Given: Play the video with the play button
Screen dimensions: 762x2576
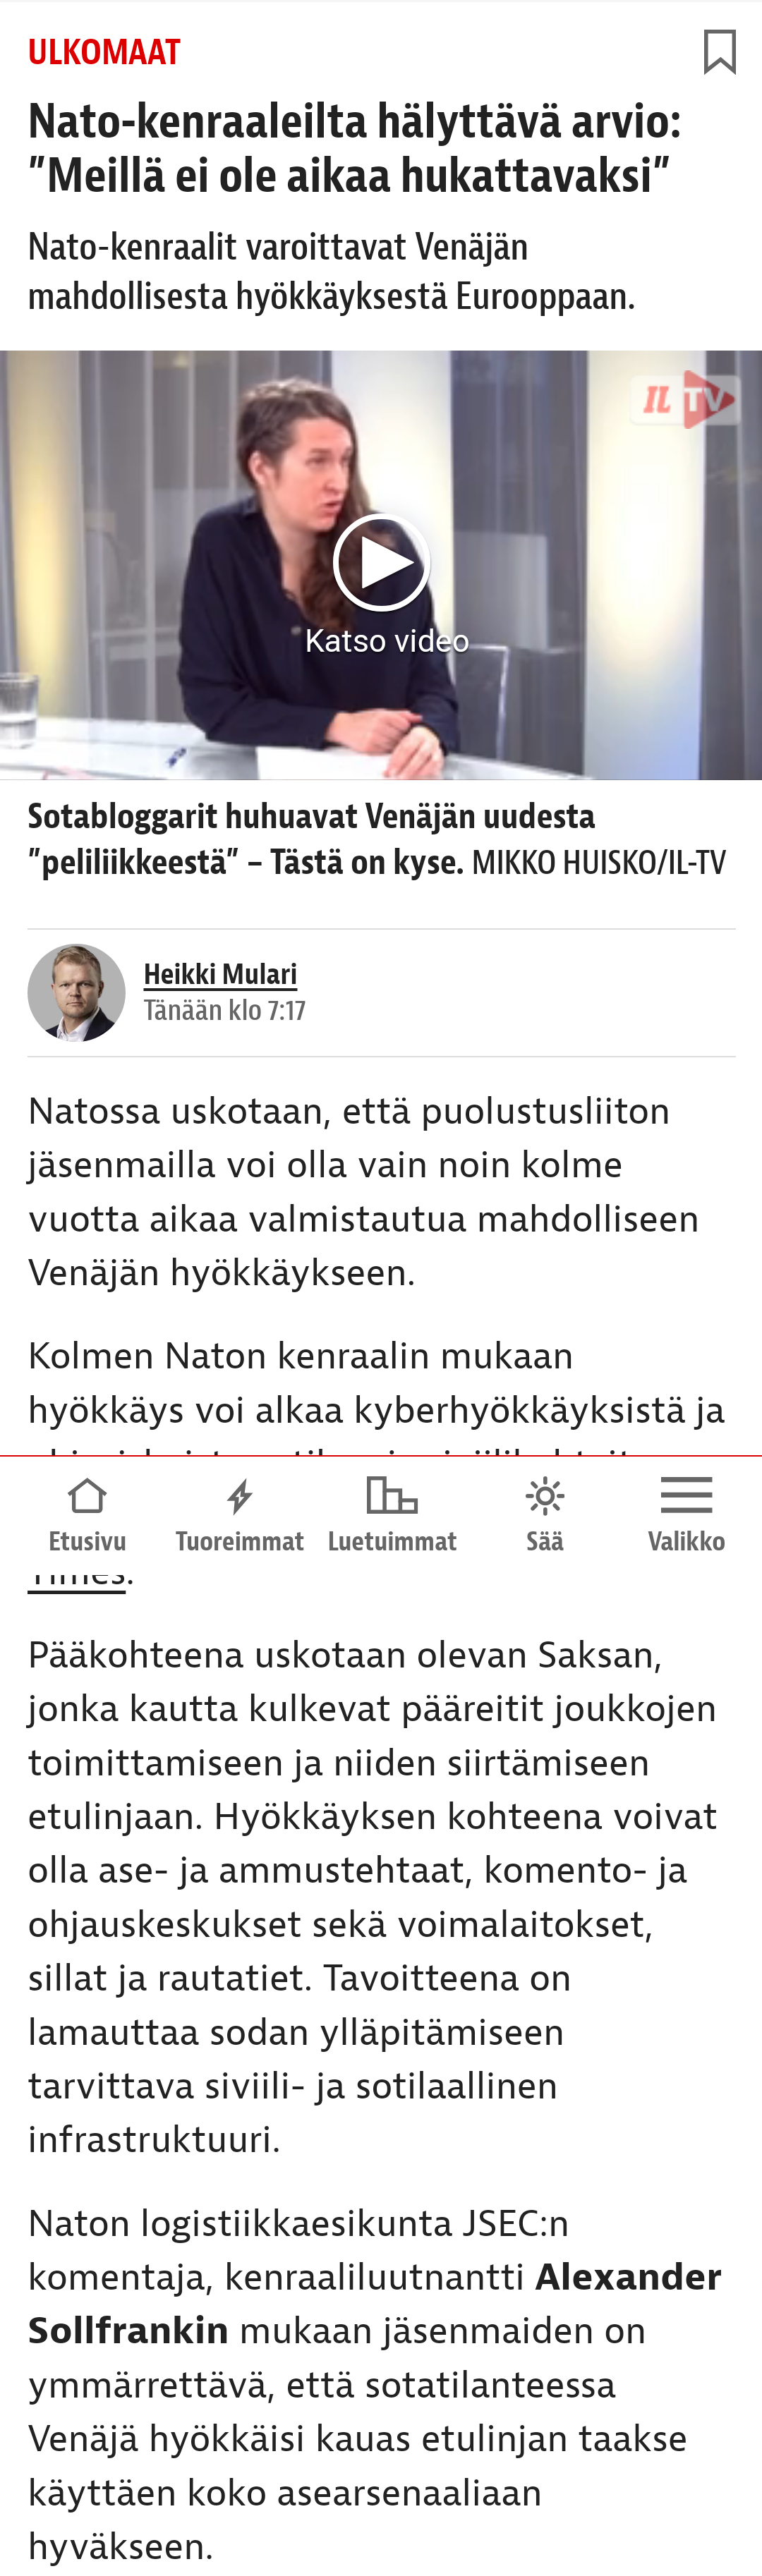Looking at the screenshot, I should [x=381, y=563].
